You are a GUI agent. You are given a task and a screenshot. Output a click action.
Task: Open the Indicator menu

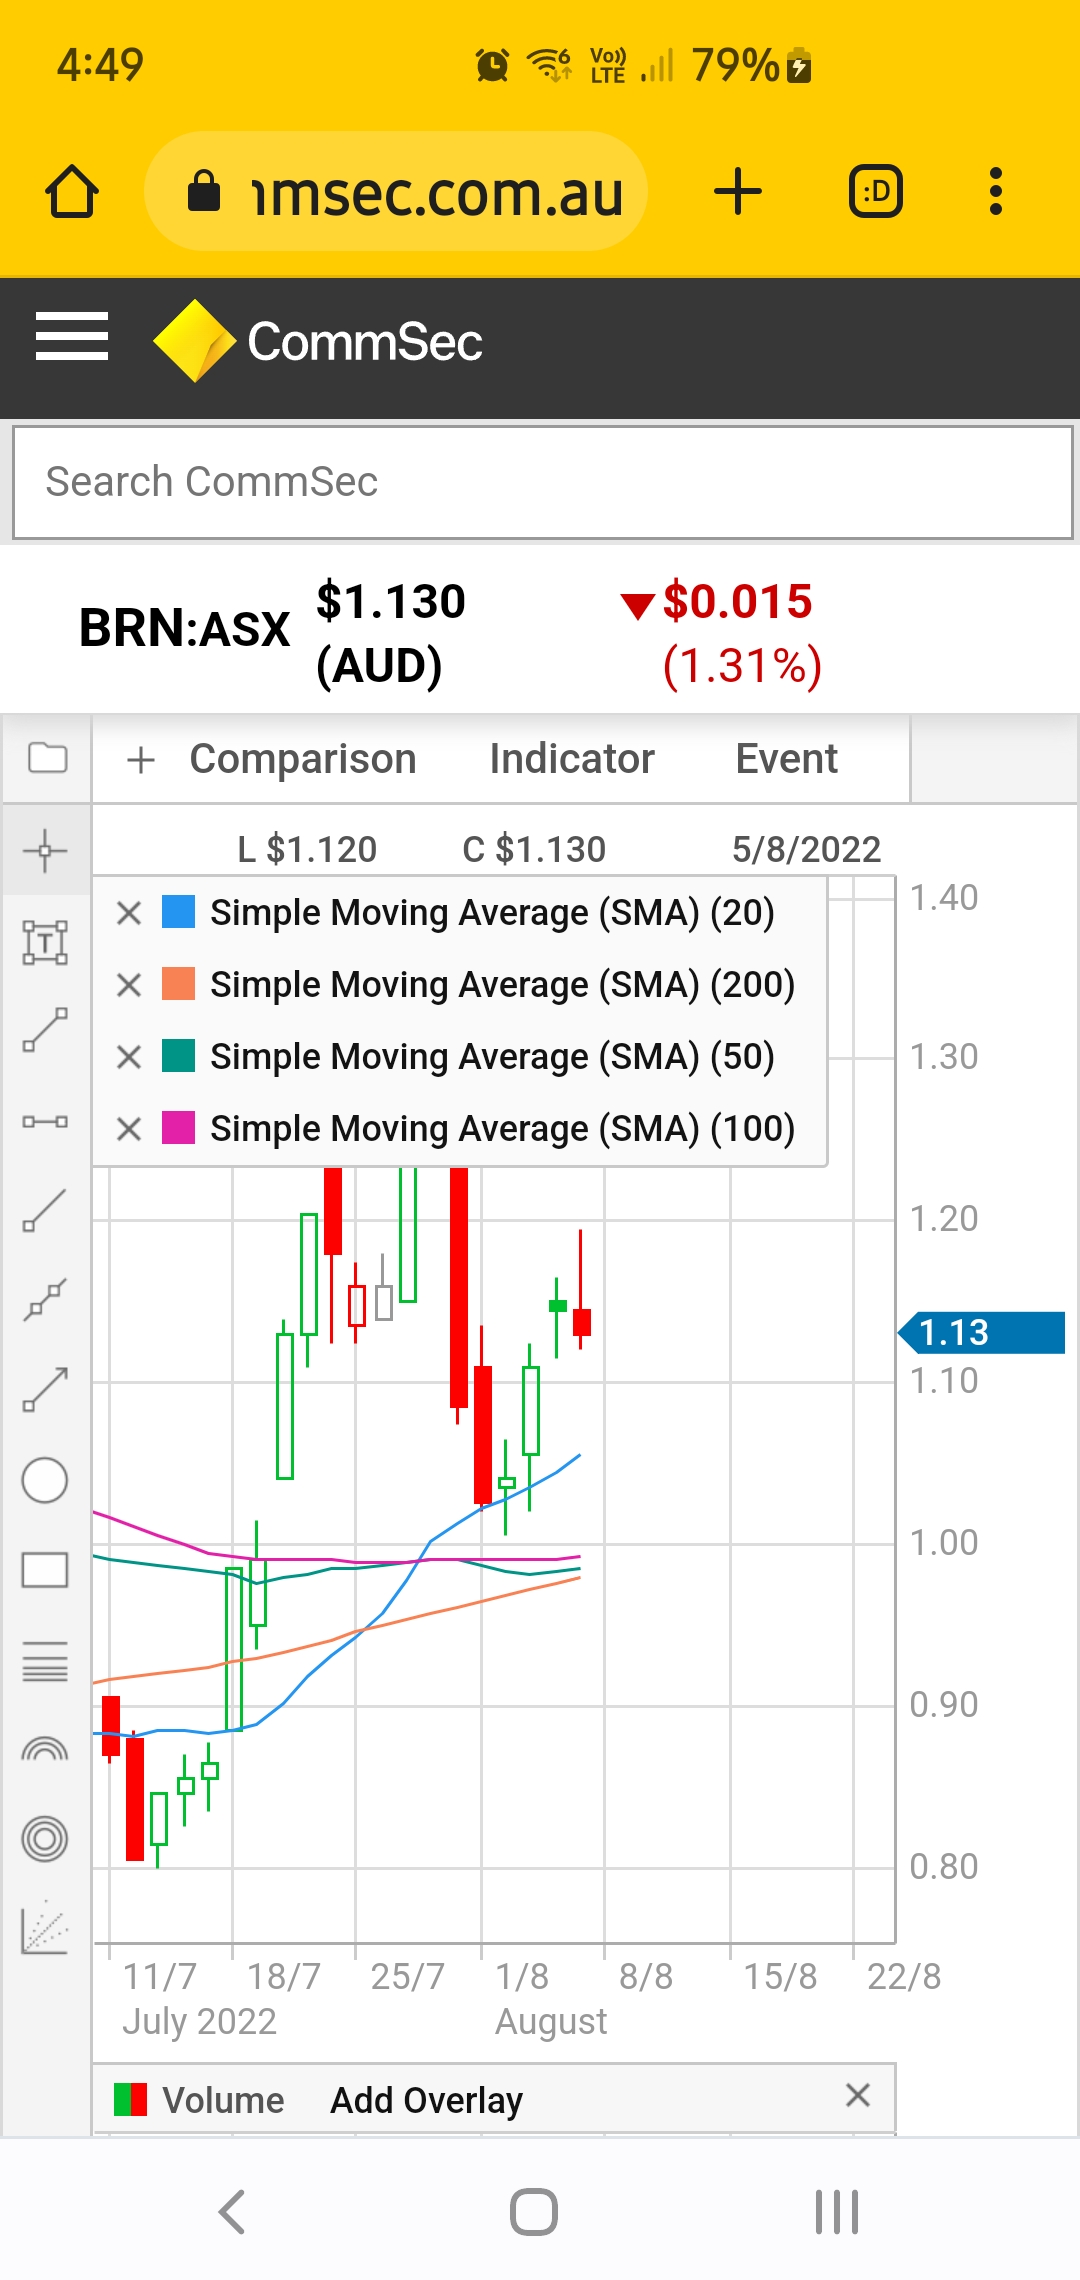(x=572, y=759)
